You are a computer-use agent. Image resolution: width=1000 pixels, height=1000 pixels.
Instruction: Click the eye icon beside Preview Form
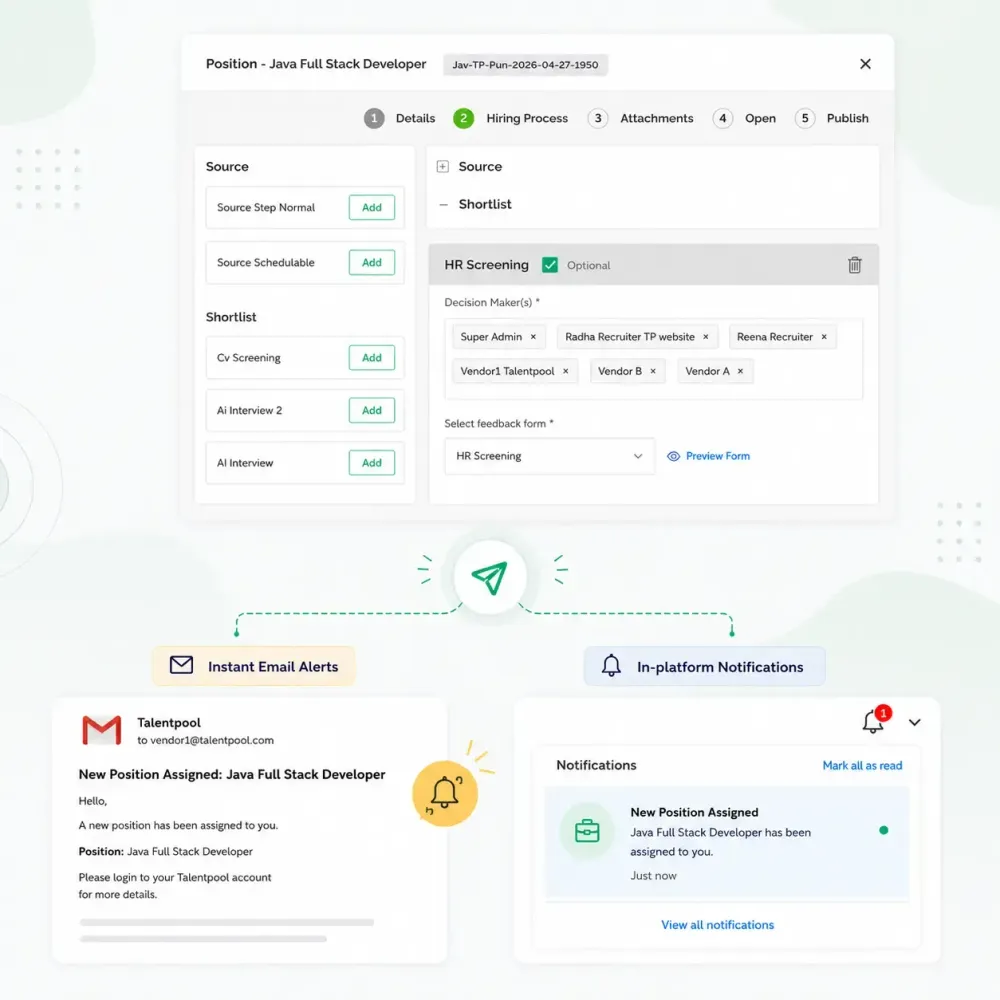[x=673, y=456]
